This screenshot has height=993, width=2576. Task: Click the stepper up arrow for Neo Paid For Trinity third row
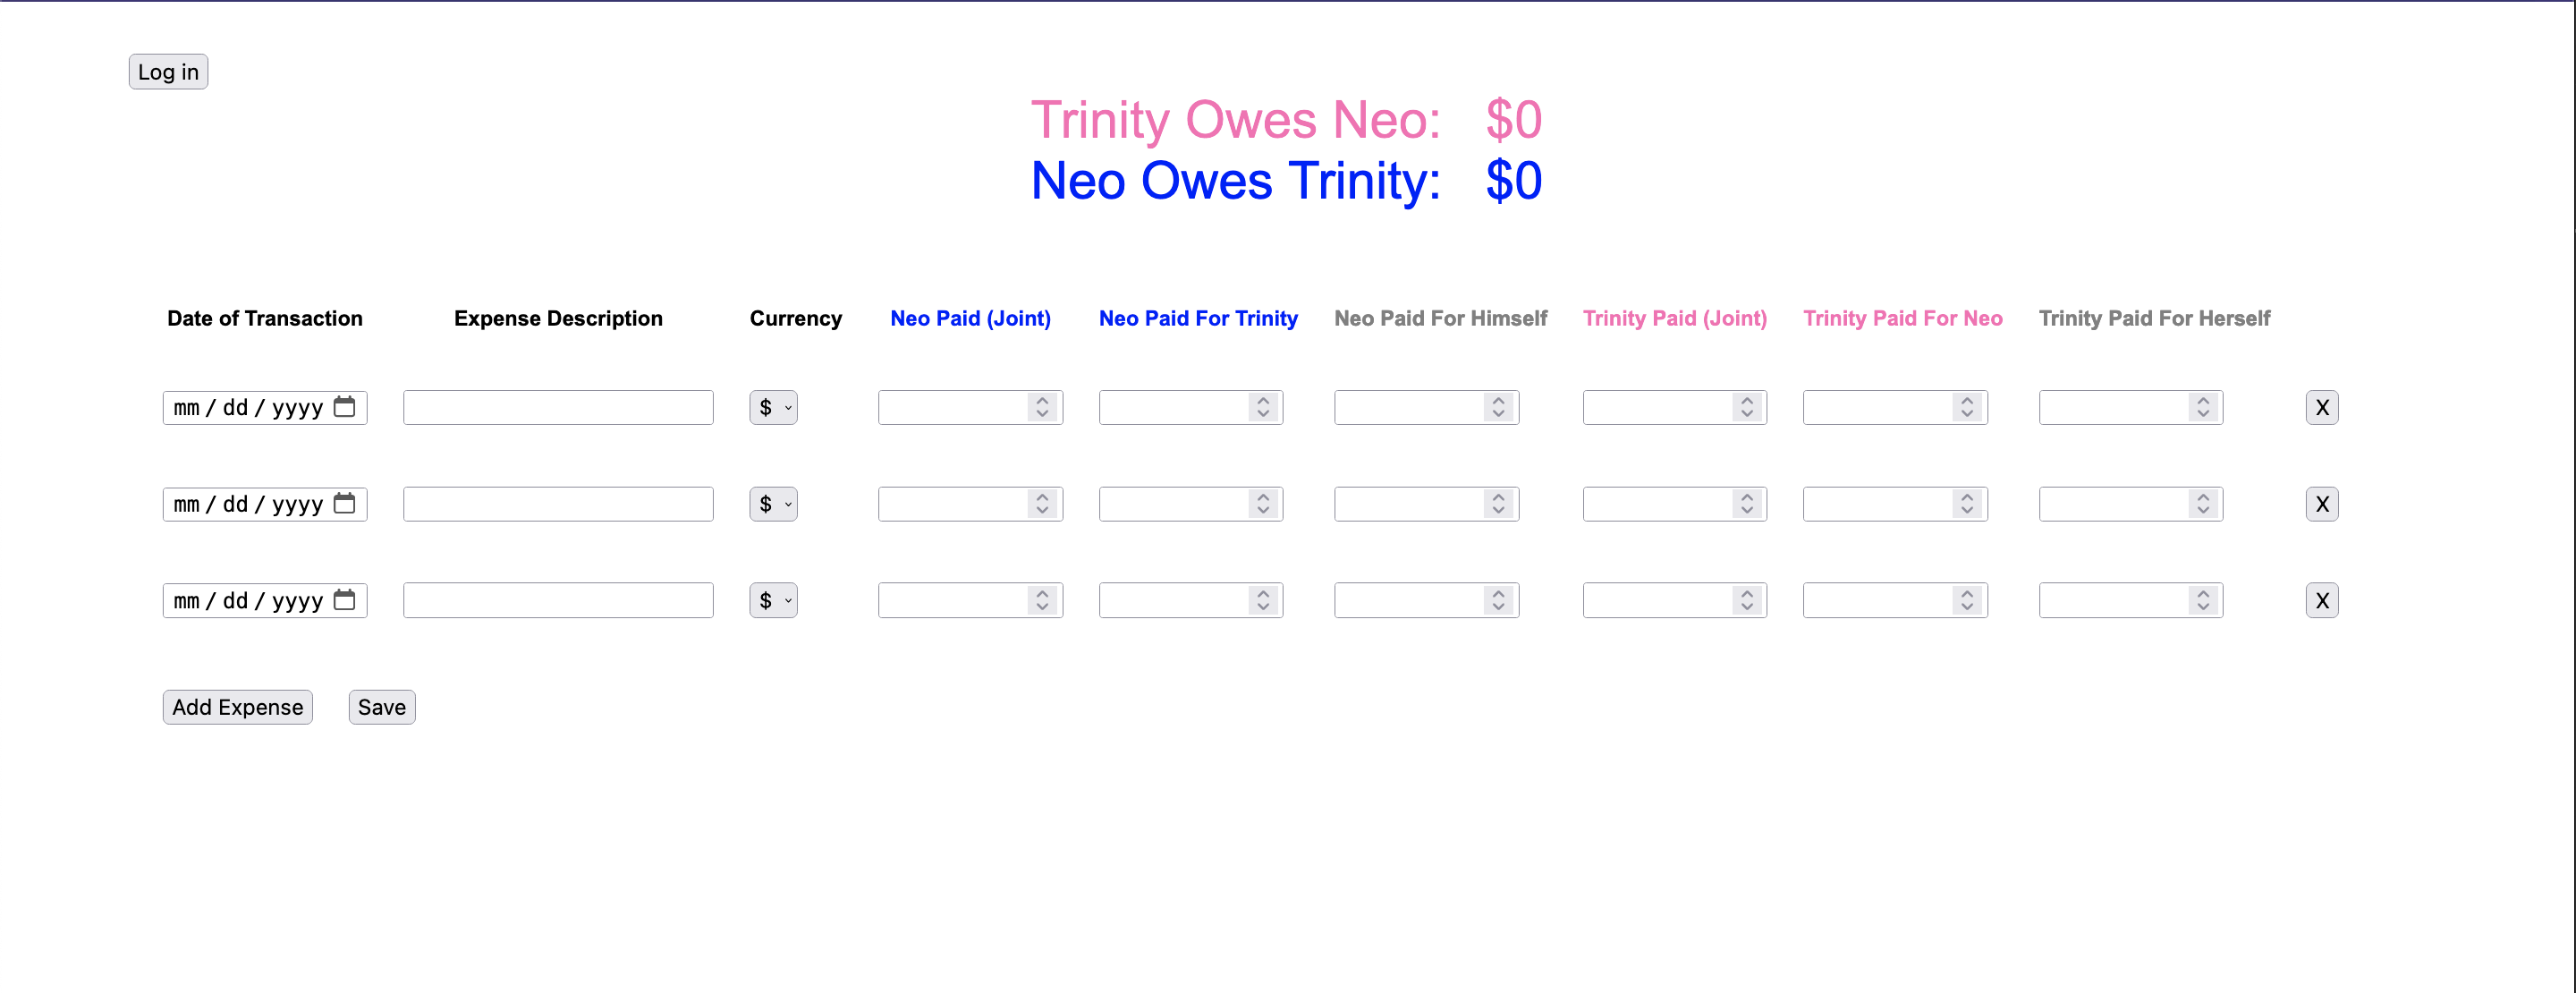pos(1265,592)
